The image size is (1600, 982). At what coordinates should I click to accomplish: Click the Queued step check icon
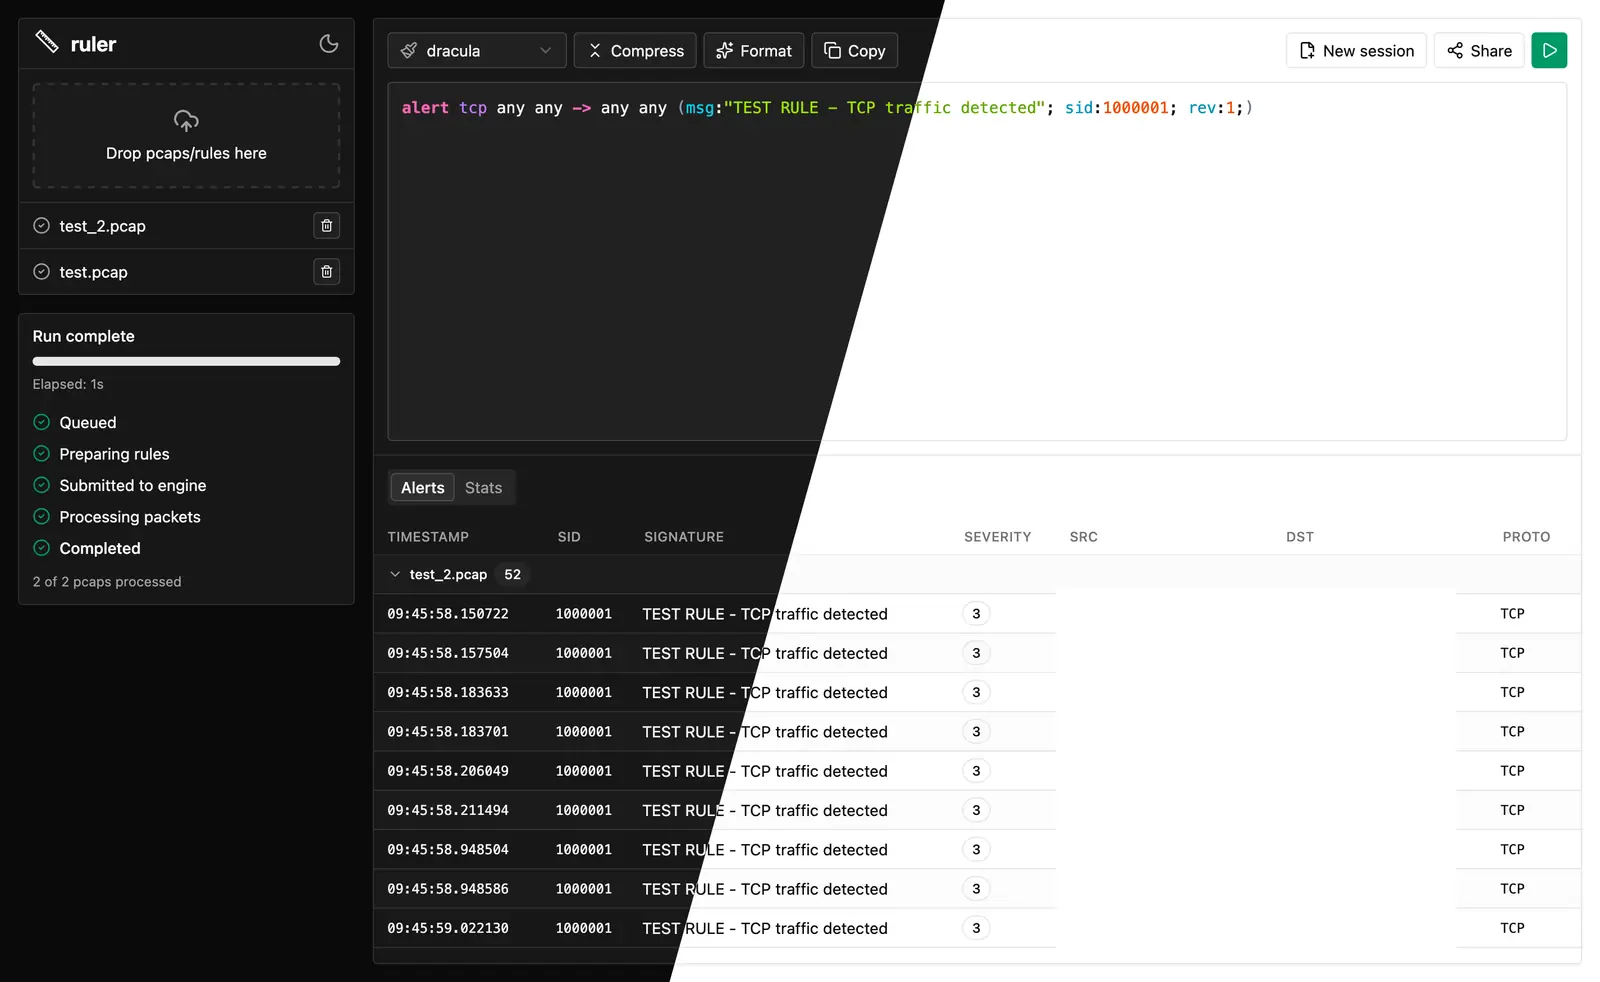[x=41, y=422]
